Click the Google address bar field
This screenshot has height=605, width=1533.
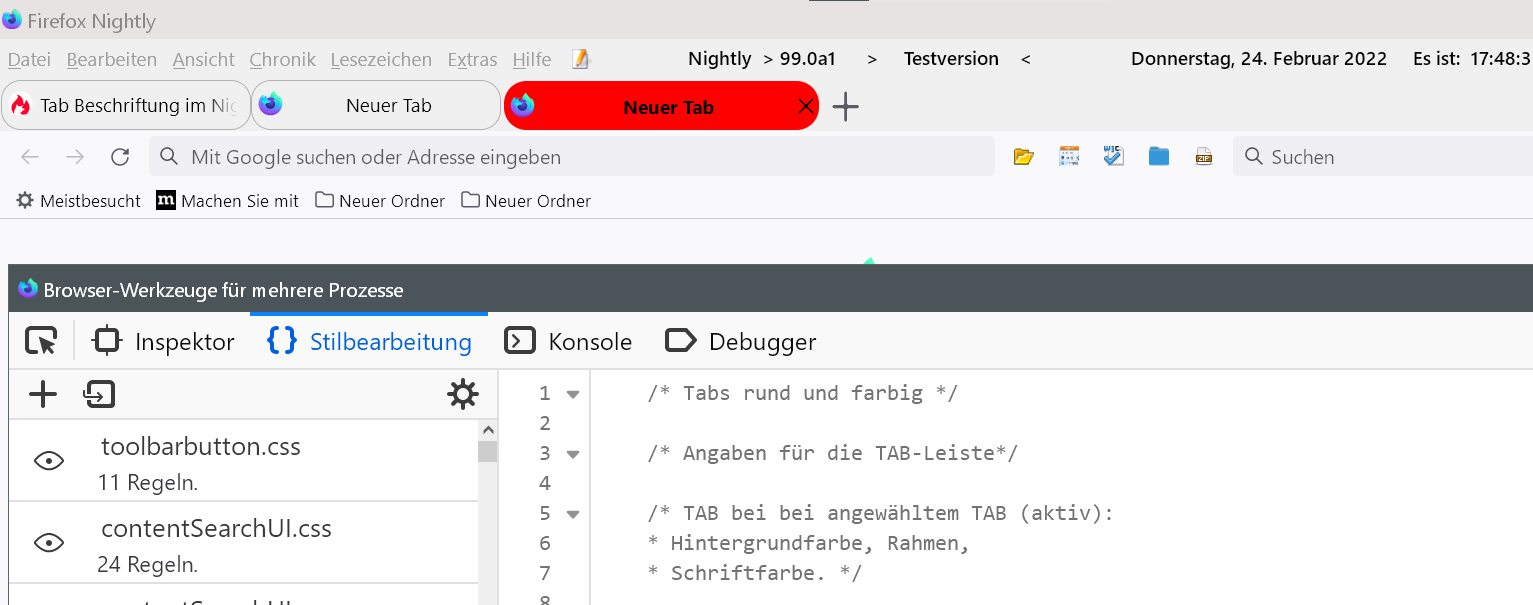572,157
